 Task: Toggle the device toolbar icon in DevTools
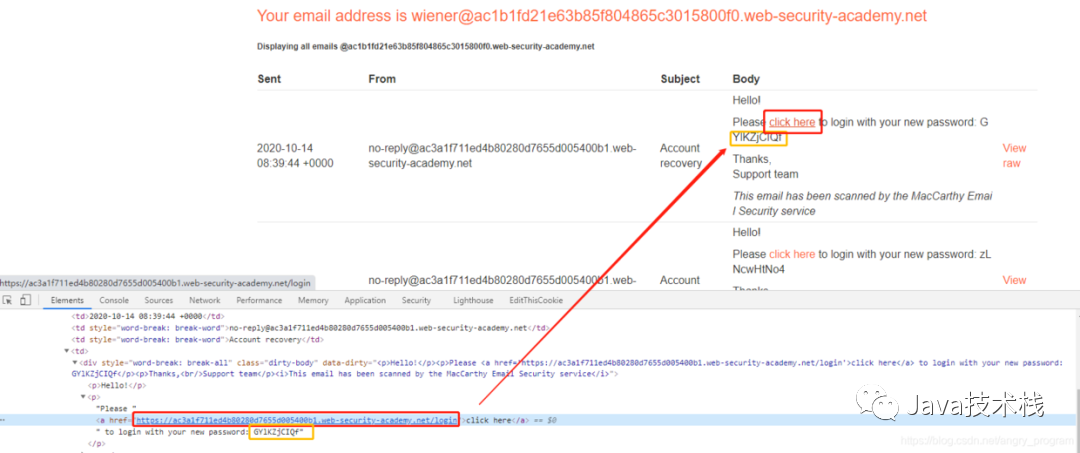click(25, 300)
